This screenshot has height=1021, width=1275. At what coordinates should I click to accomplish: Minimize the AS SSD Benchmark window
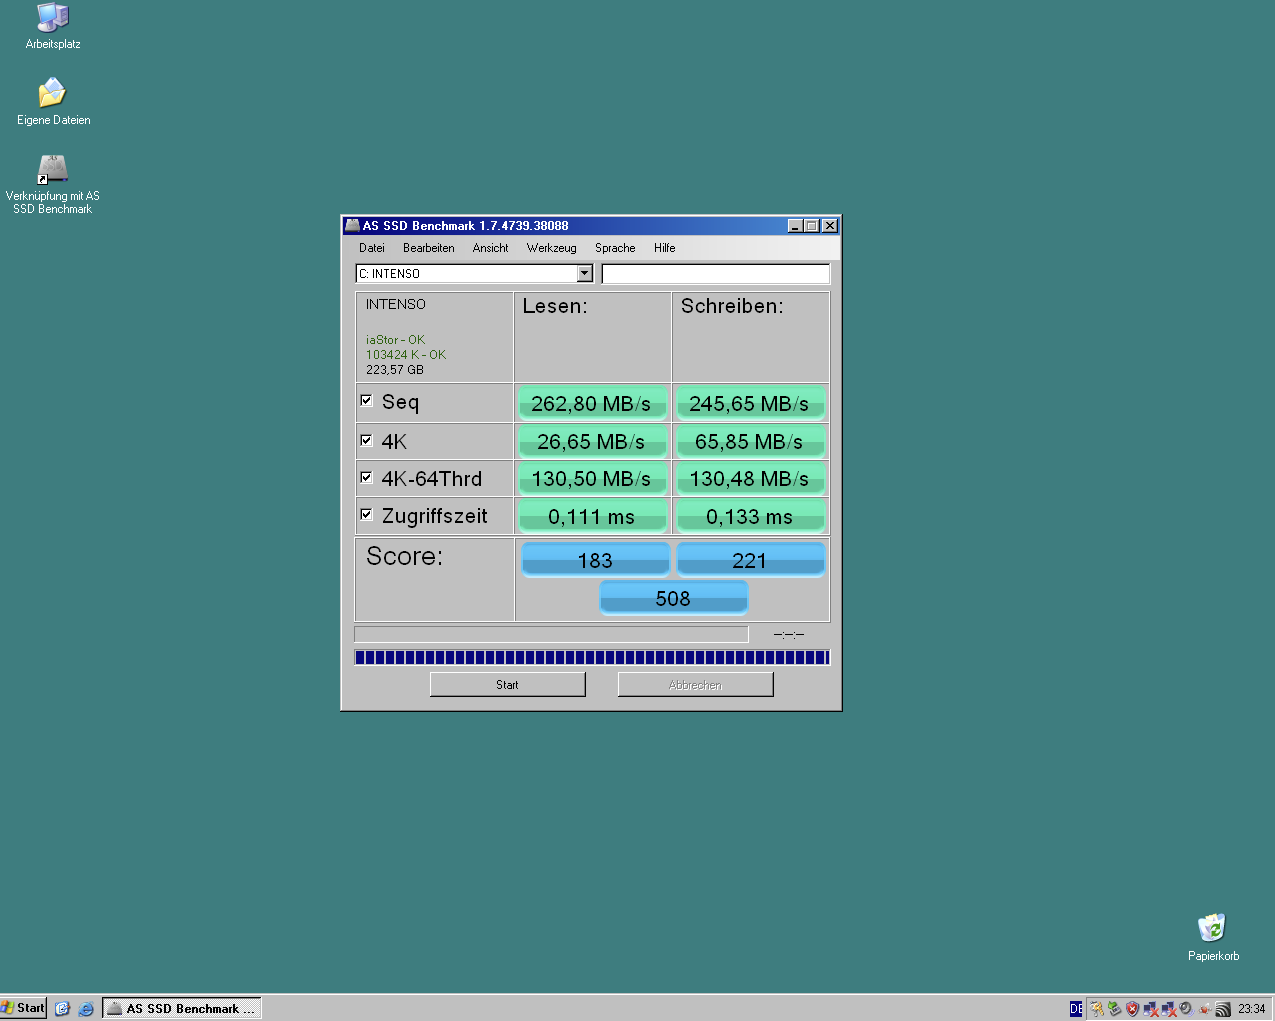pyautogui.click(x=795, y=226)
